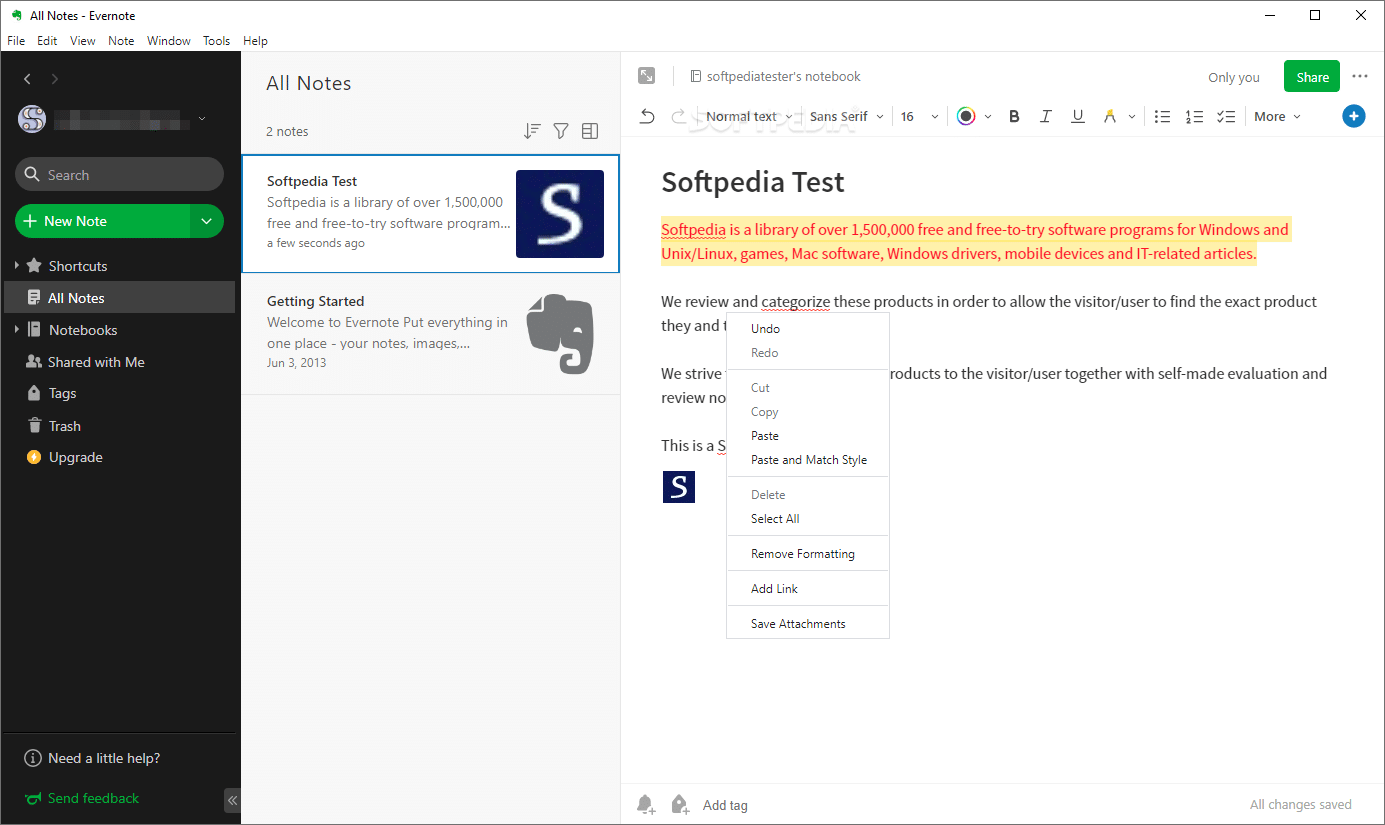Collapse the sidebar with the double chevron
Image resolution: width=1385 pixels, height=825 pixels.
tap(232, 800)
